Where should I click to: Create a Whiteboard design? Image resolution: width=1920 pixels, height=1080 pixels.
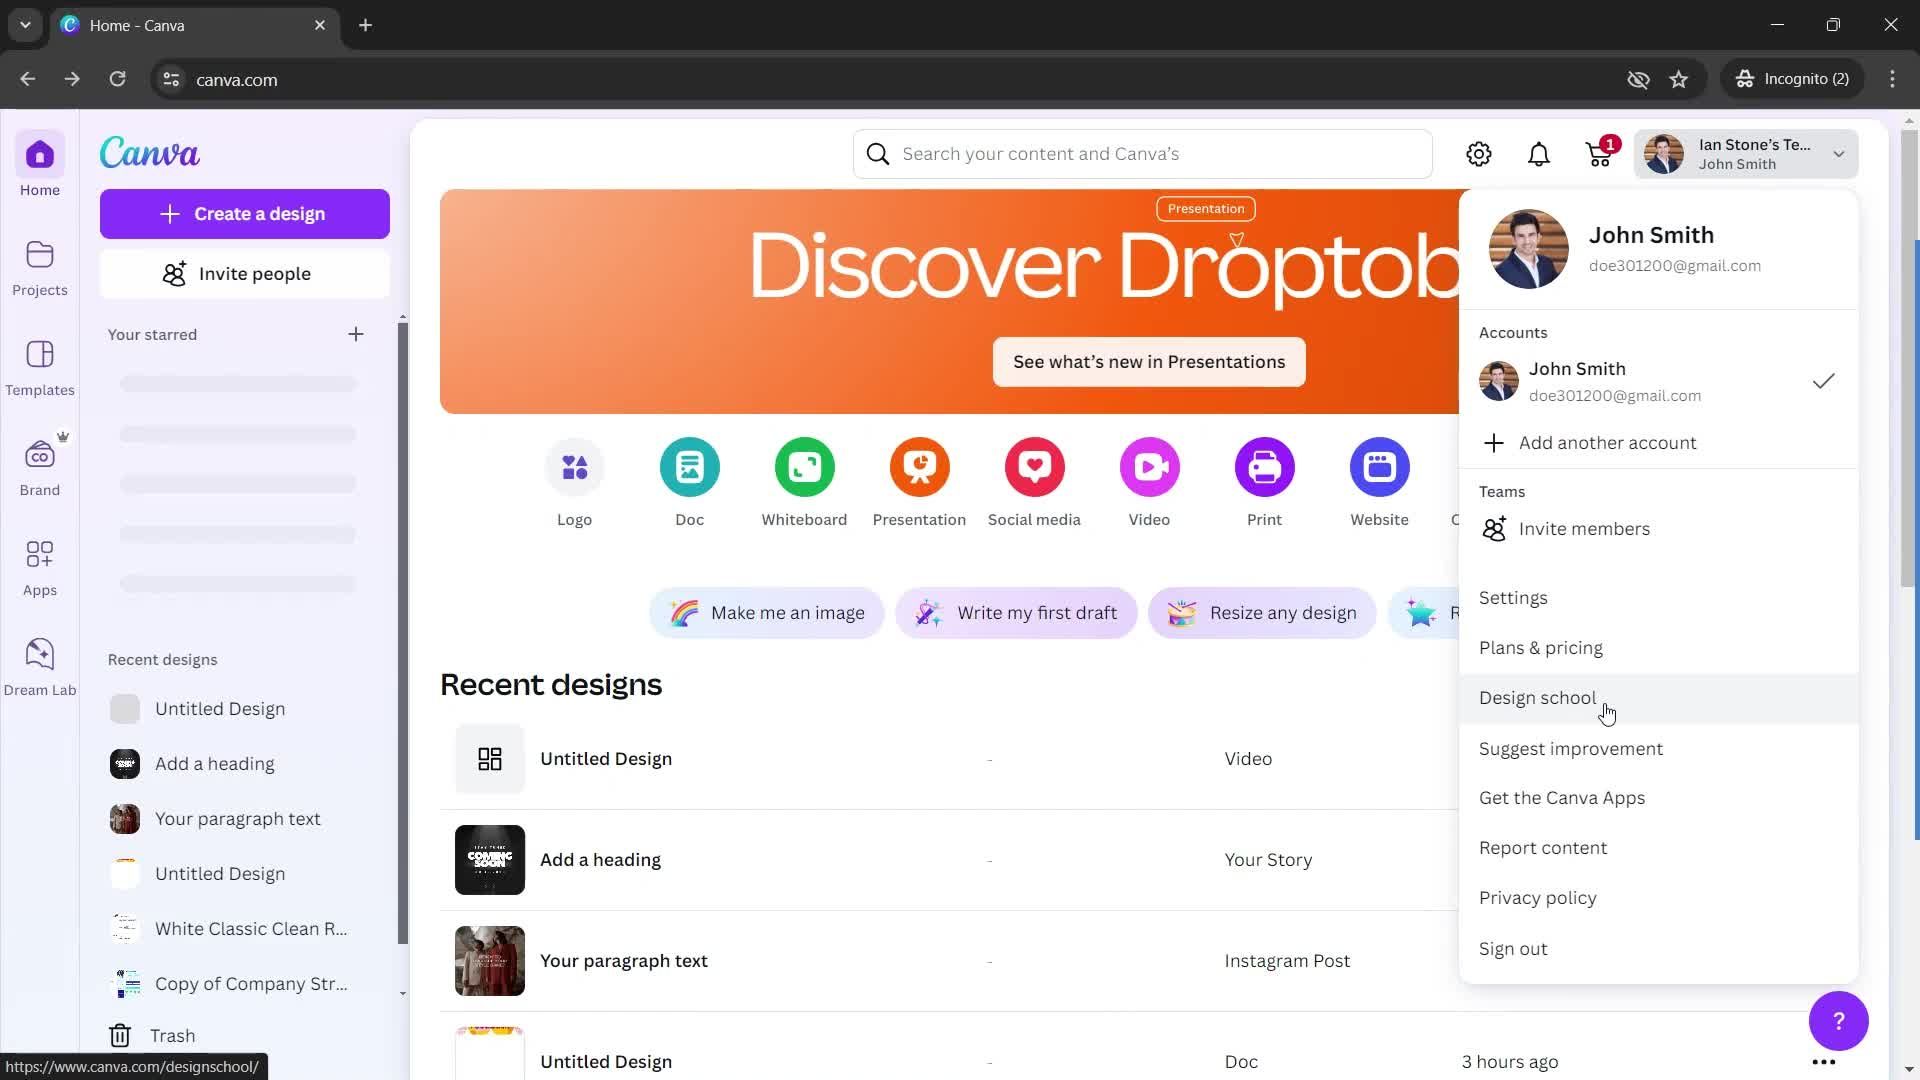[x=805, y=484]
